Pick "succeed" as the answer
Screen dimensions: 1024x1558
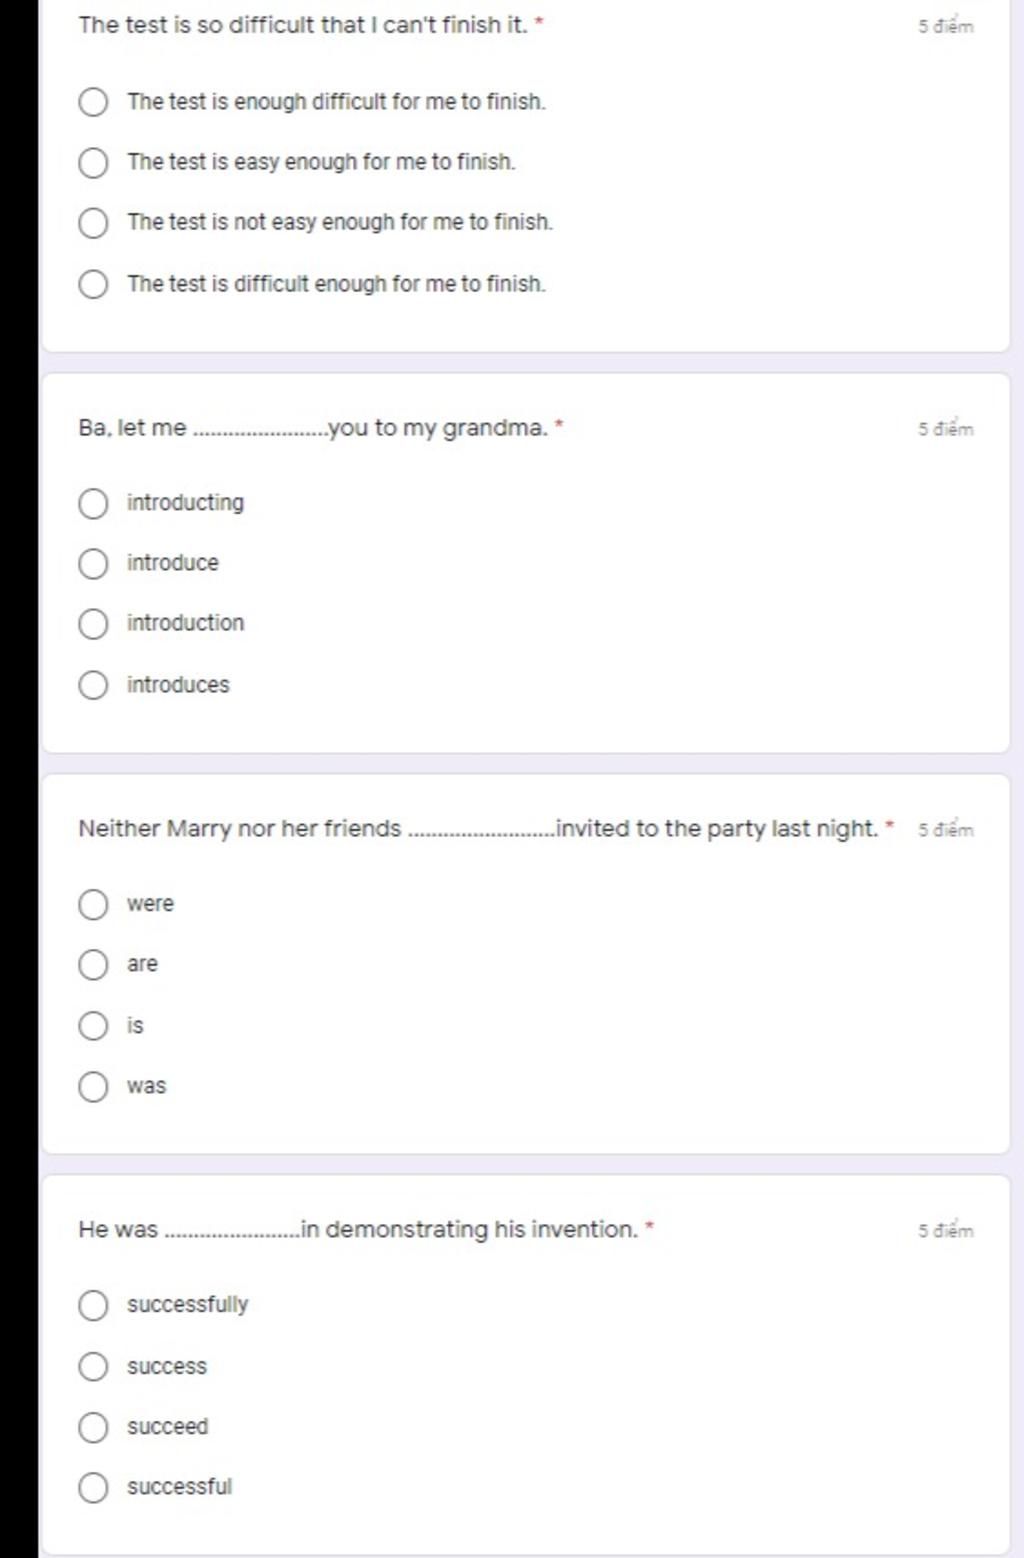click(93, 1427)
